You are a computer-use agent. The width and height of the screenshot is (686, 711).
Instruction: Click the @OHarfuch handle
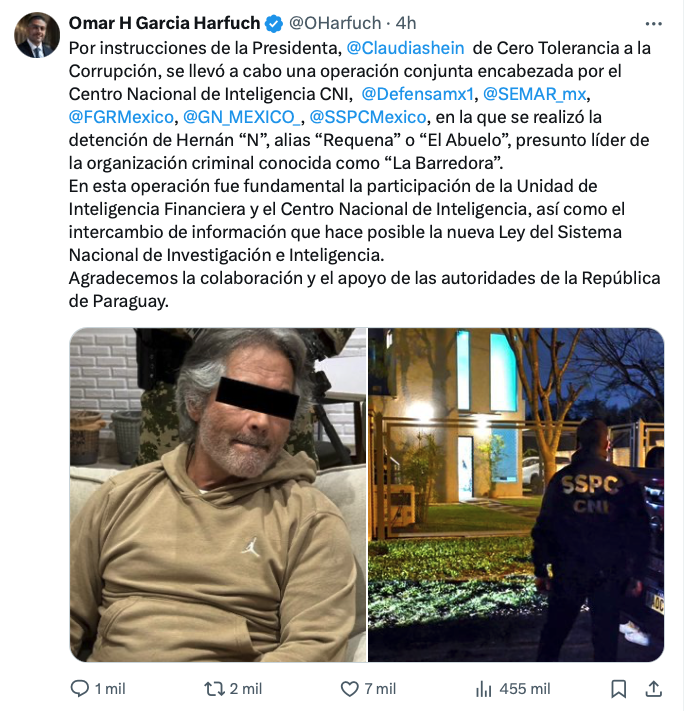[x=335, y=23]
